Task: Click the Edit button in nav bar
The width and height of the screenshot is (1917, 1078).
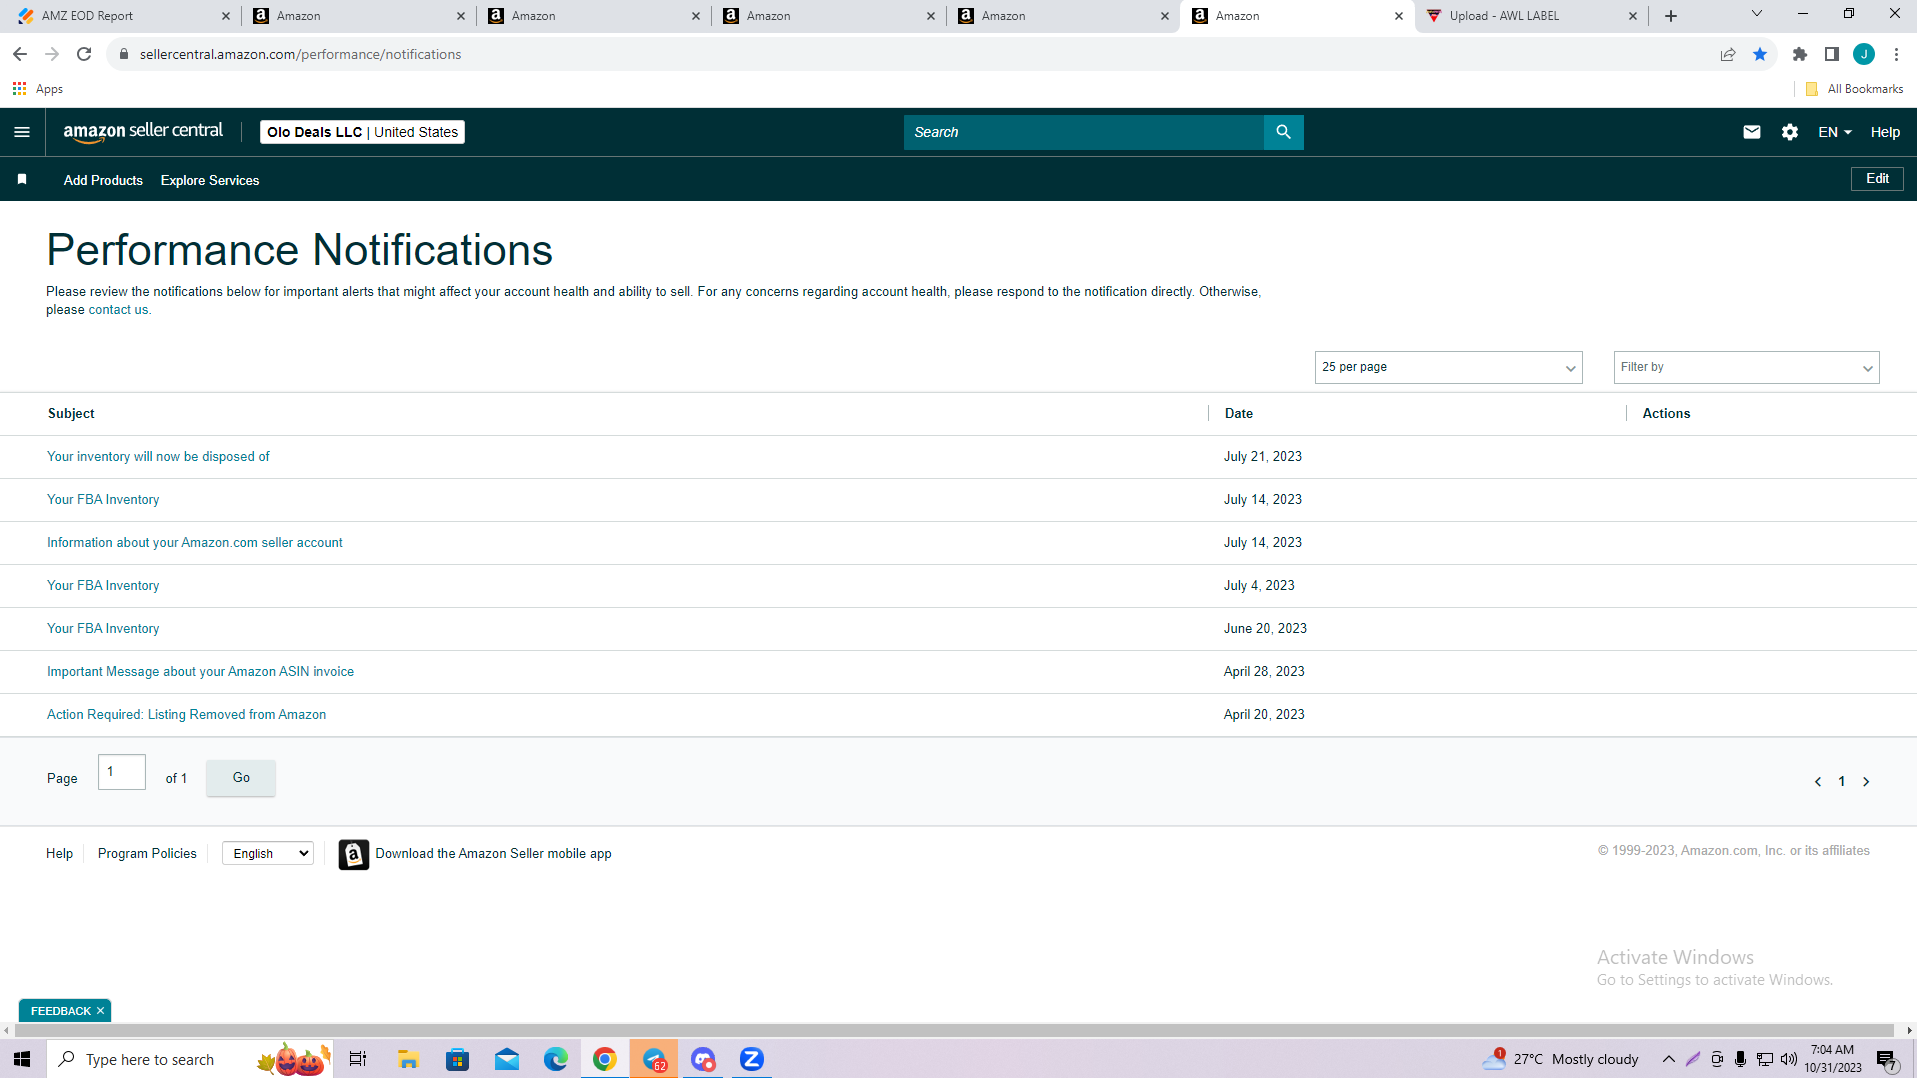Action: pyautogui.click(x=1877, y=179)
